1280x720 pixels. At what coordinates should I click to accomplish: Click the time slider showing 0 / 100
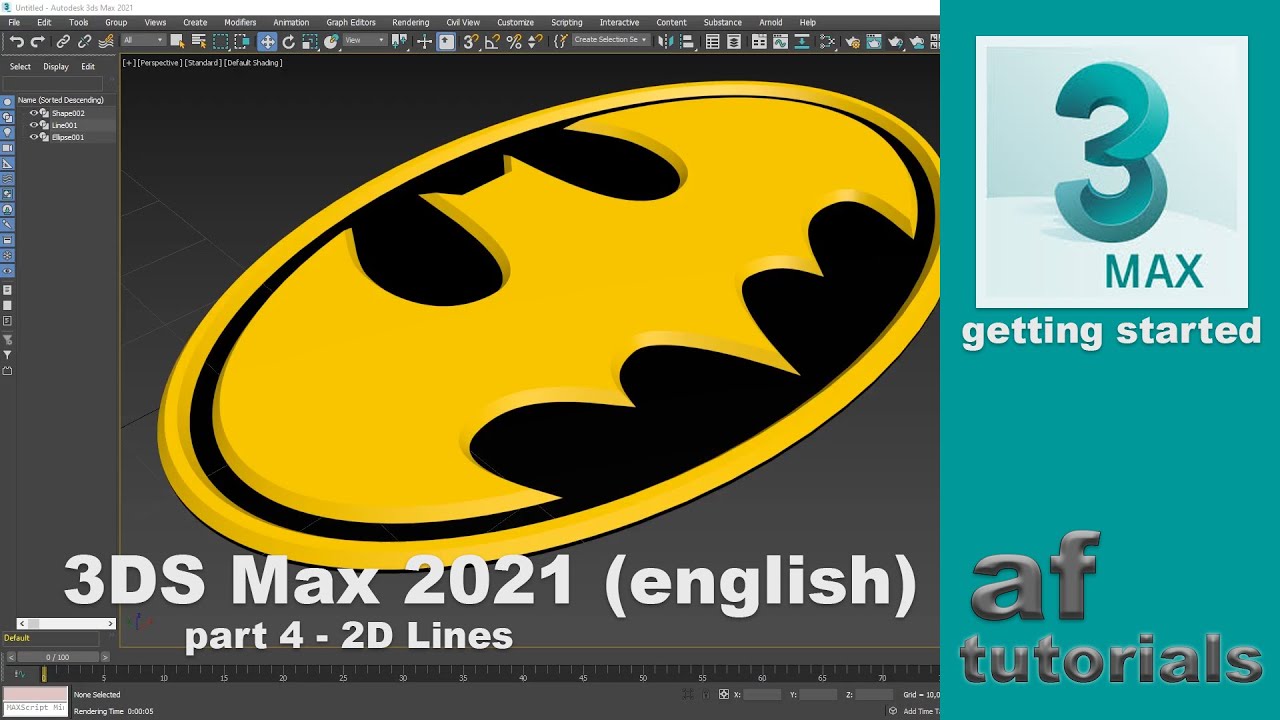pyautogui.click(x=58, y=657)
